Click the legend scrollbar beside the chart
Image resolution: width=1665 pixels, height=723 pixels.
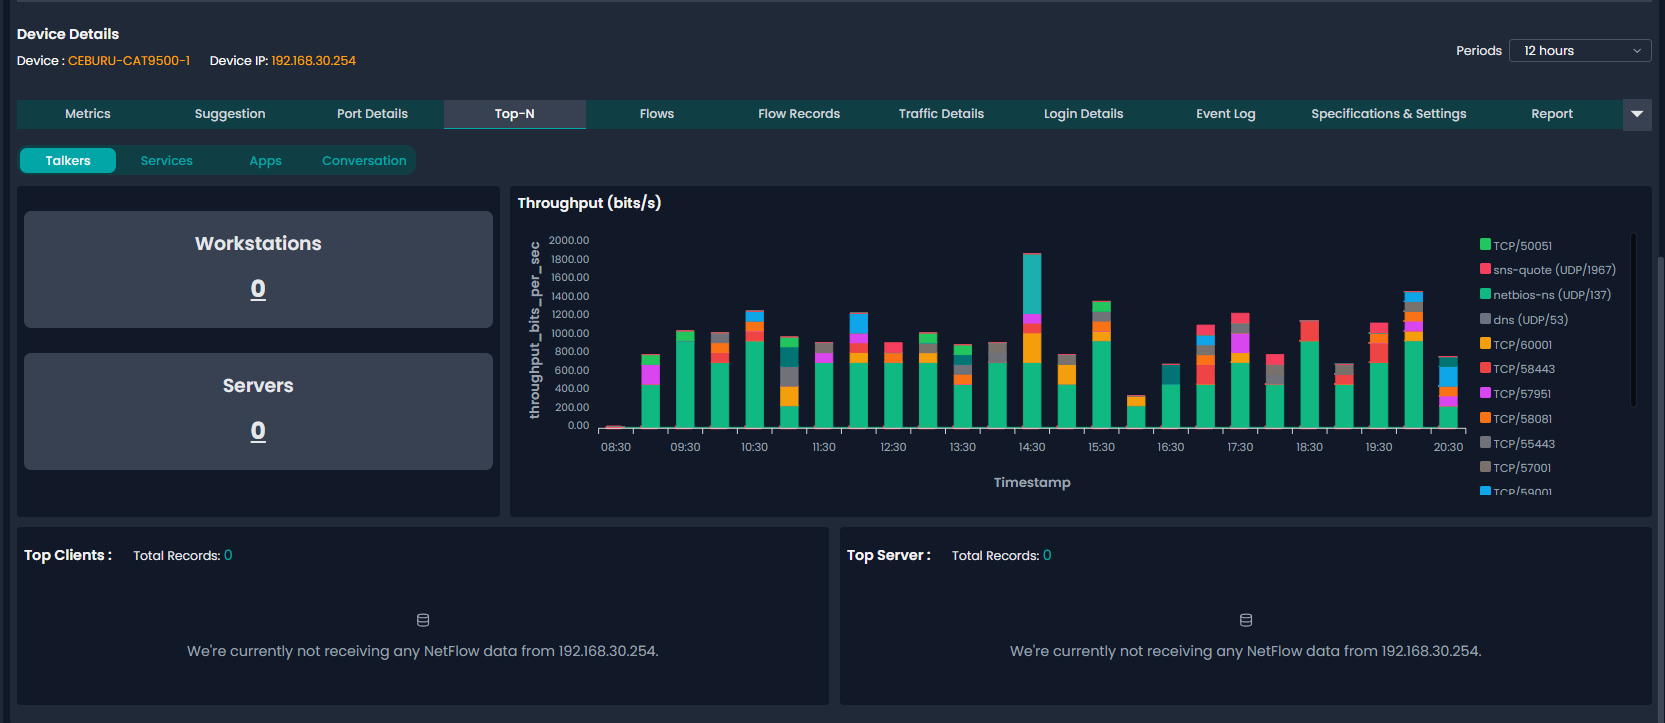[x=1634, y=320]
